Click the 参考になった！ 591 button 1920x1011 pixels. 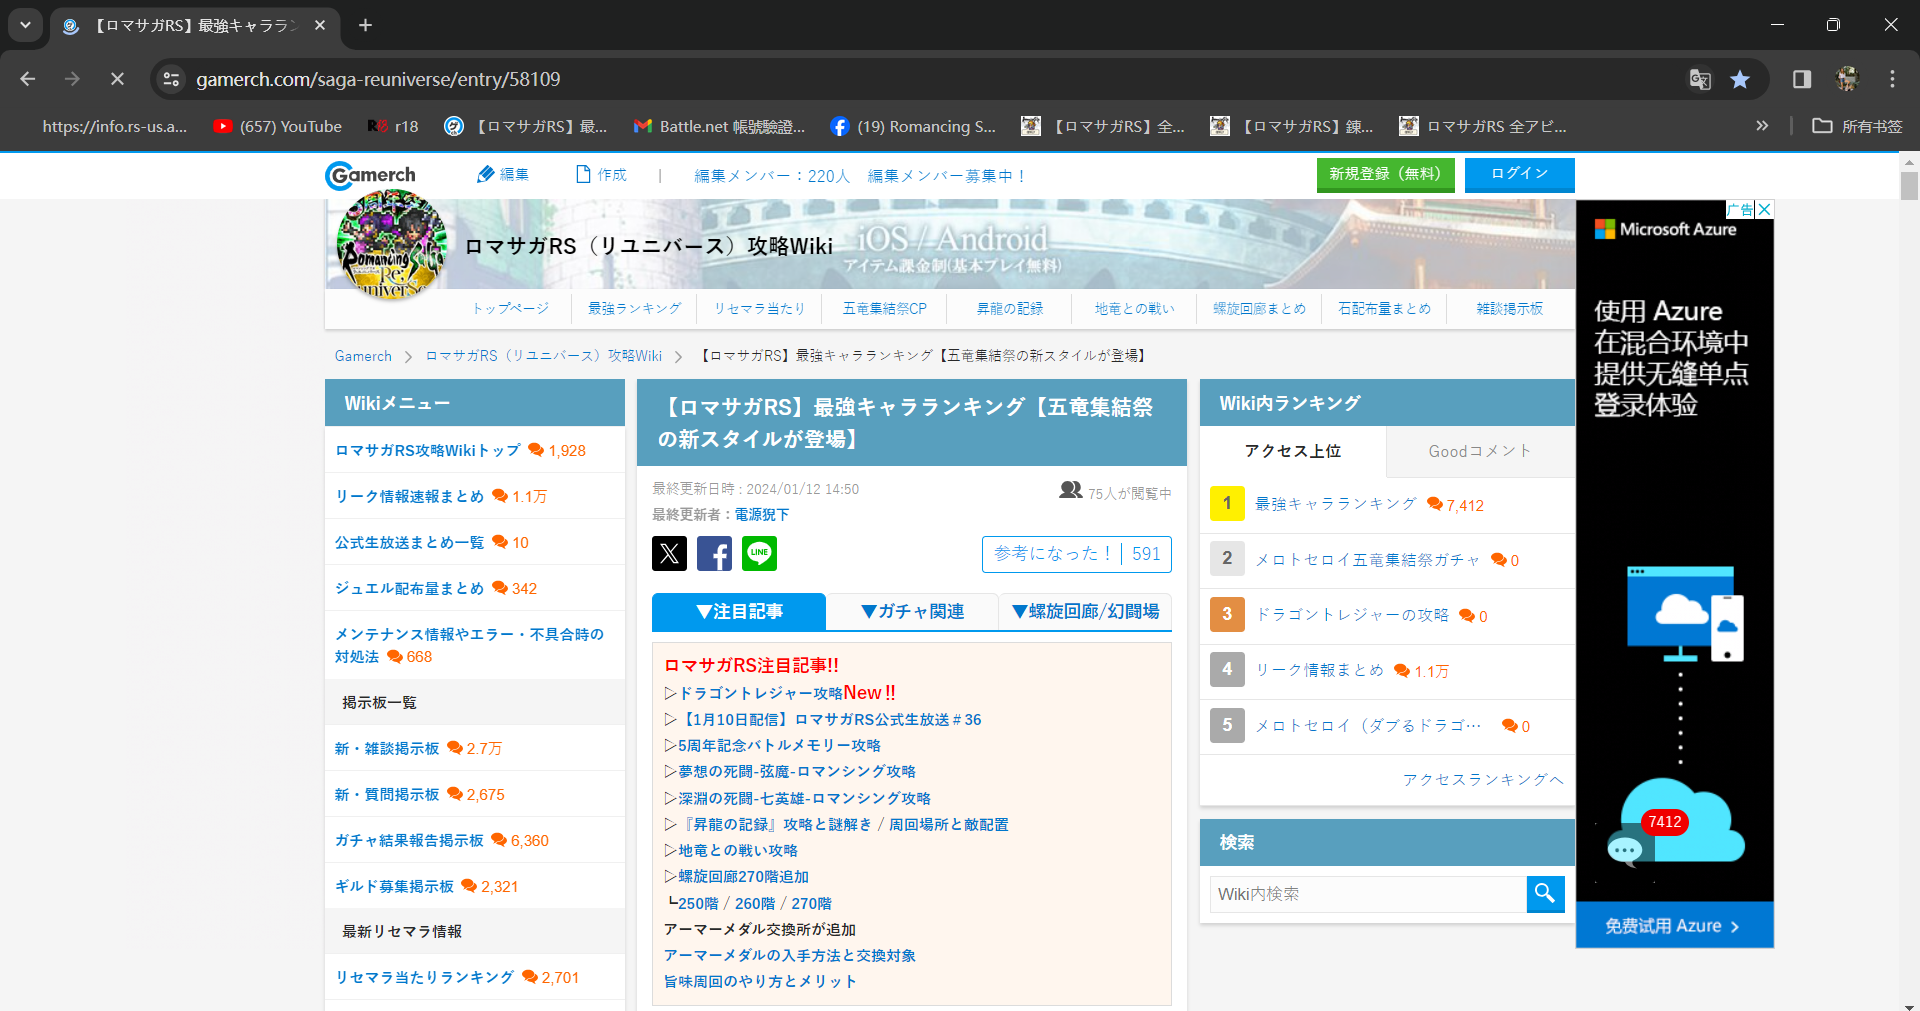[1076, 554]
